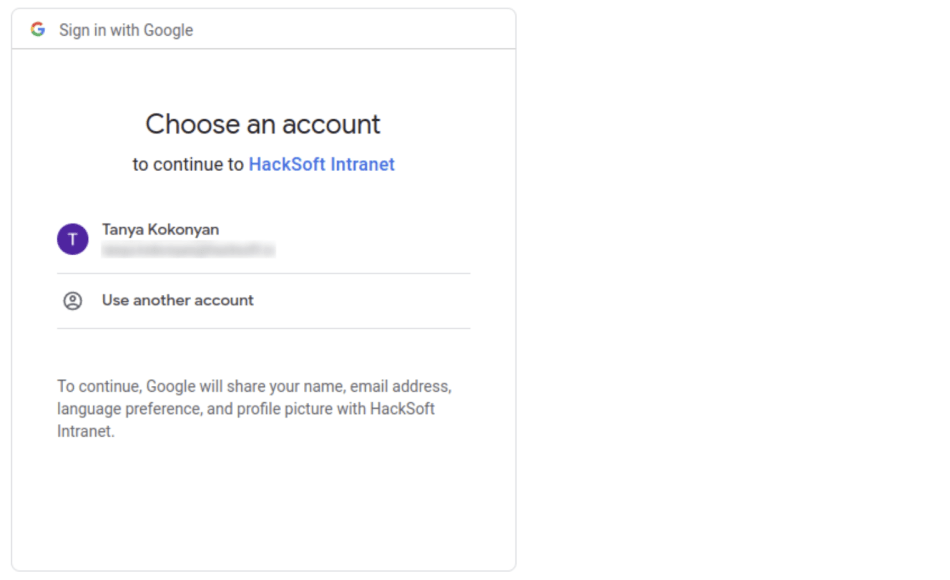The width and height of the screenshot is (950, 580).
Task: Choose Use another account
Action: tap(177, 300)
